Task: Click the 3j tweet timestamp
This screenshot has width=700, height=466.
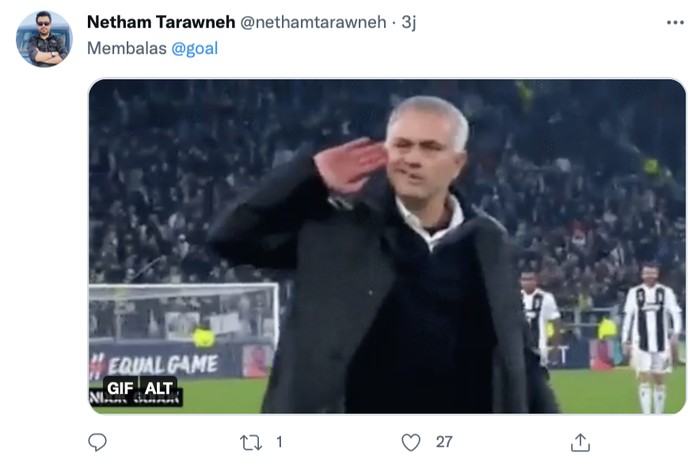Action: point(408,22)
